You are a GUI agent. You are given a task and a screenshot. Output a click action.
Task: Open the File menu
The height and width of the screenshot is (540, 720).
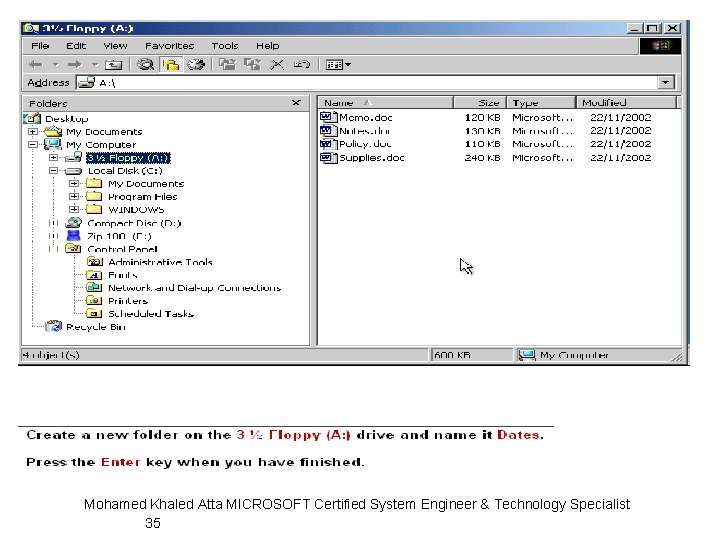[x=40, y=46]
